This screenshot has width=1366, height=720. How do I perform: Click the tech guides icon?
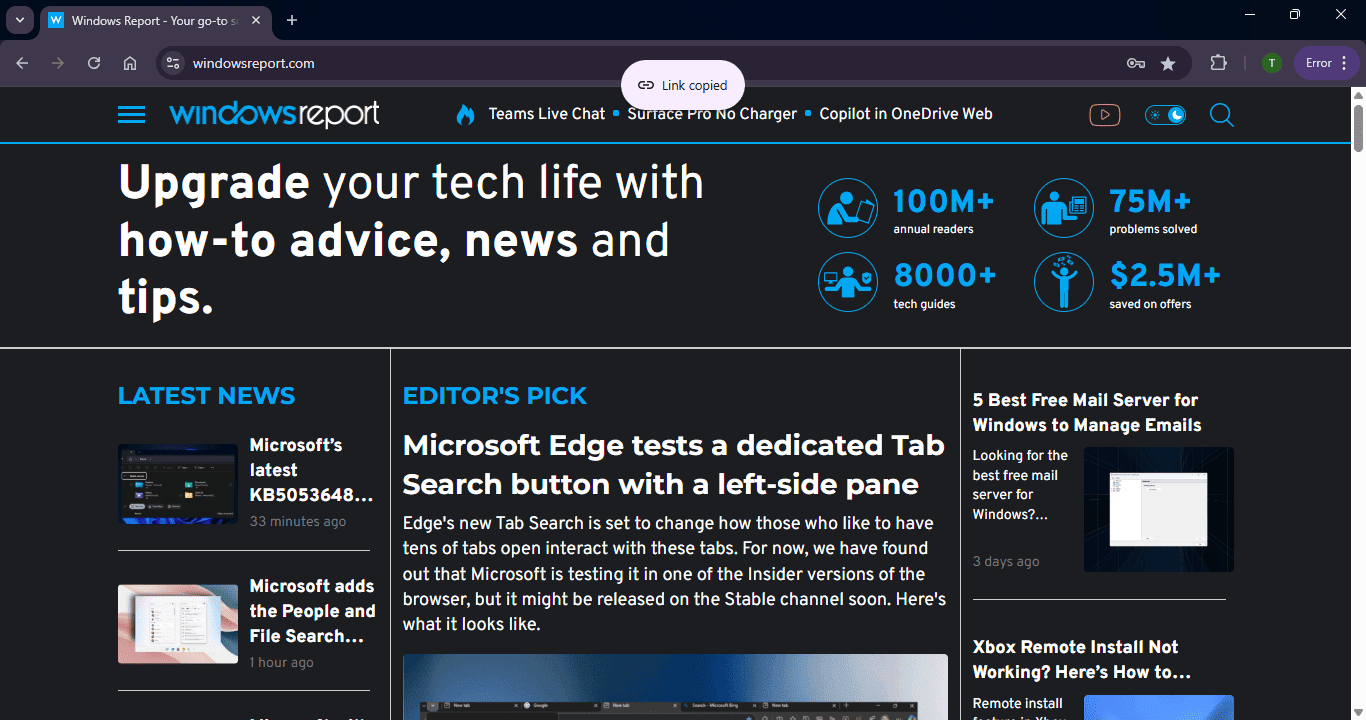[x=848, y=282]
